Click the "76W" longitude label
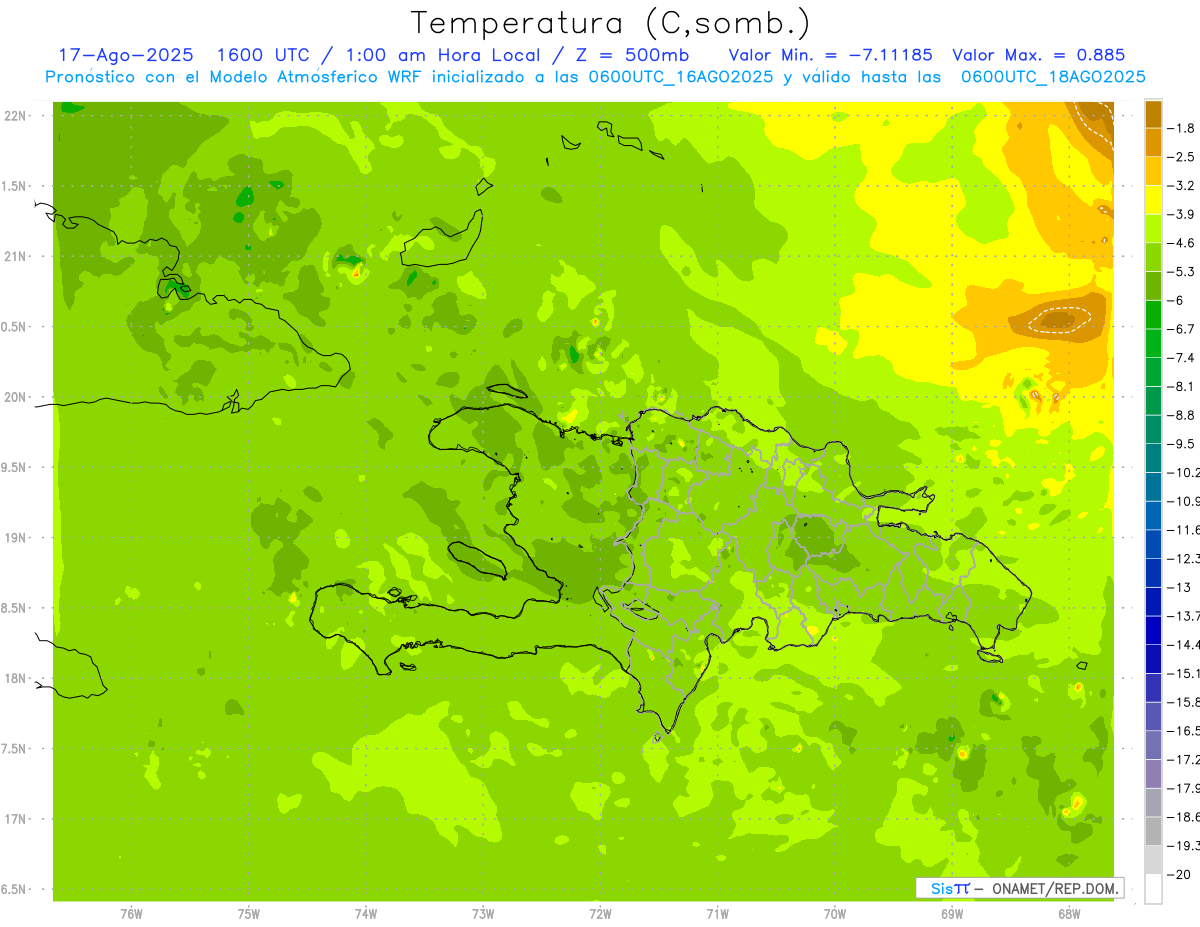This screenshot has height=927, width=1200. pyautogui.click(x=131, y=914)
